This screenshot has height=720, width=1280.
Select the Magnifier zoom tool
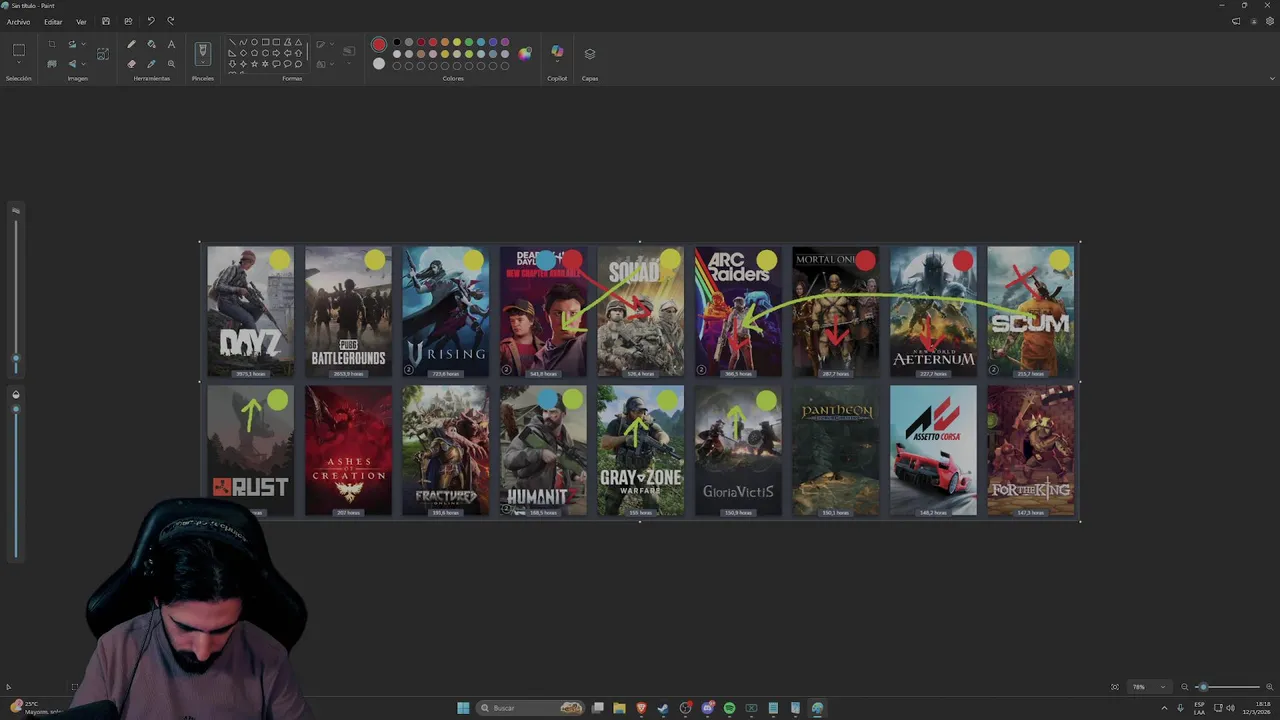tap(171, 64)
